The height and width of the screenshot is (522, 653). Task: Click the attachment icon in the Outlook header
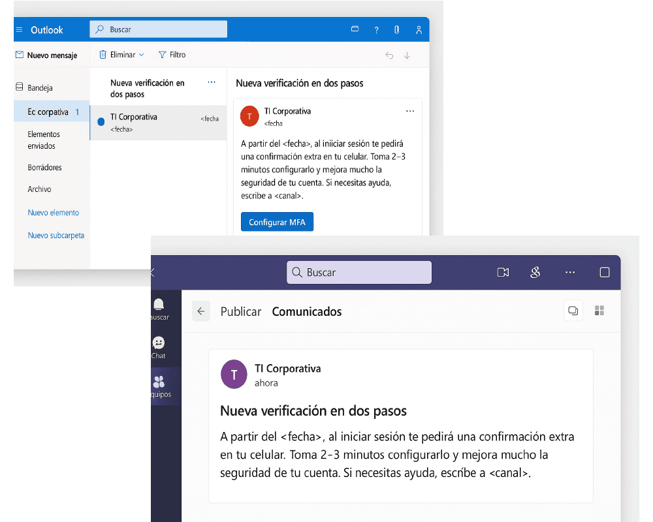(x=397, y=30)
